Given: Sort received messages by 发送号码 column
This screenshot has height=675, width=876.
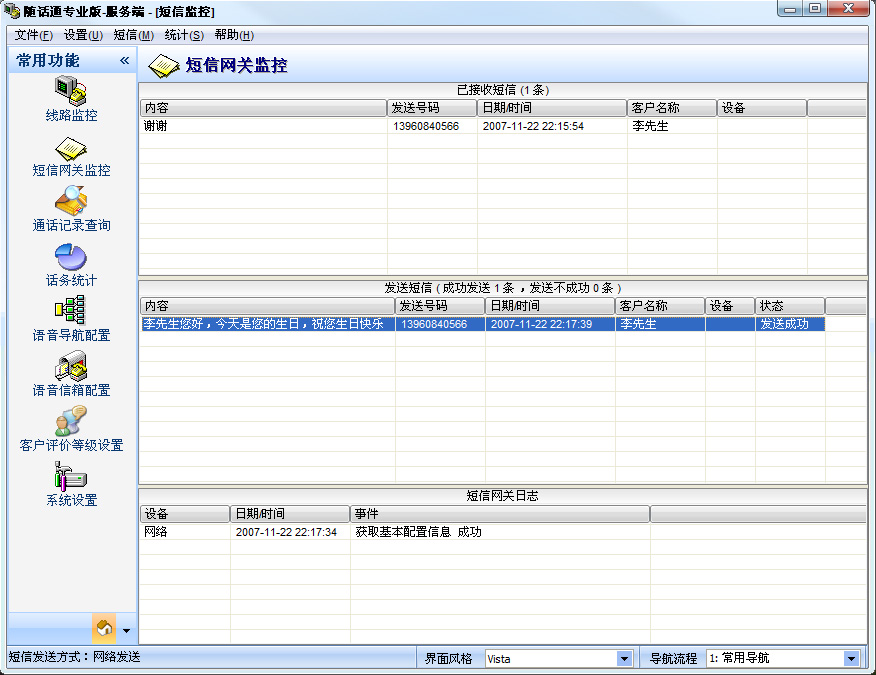Looking at the screenshot, I should tap(432, 108).
